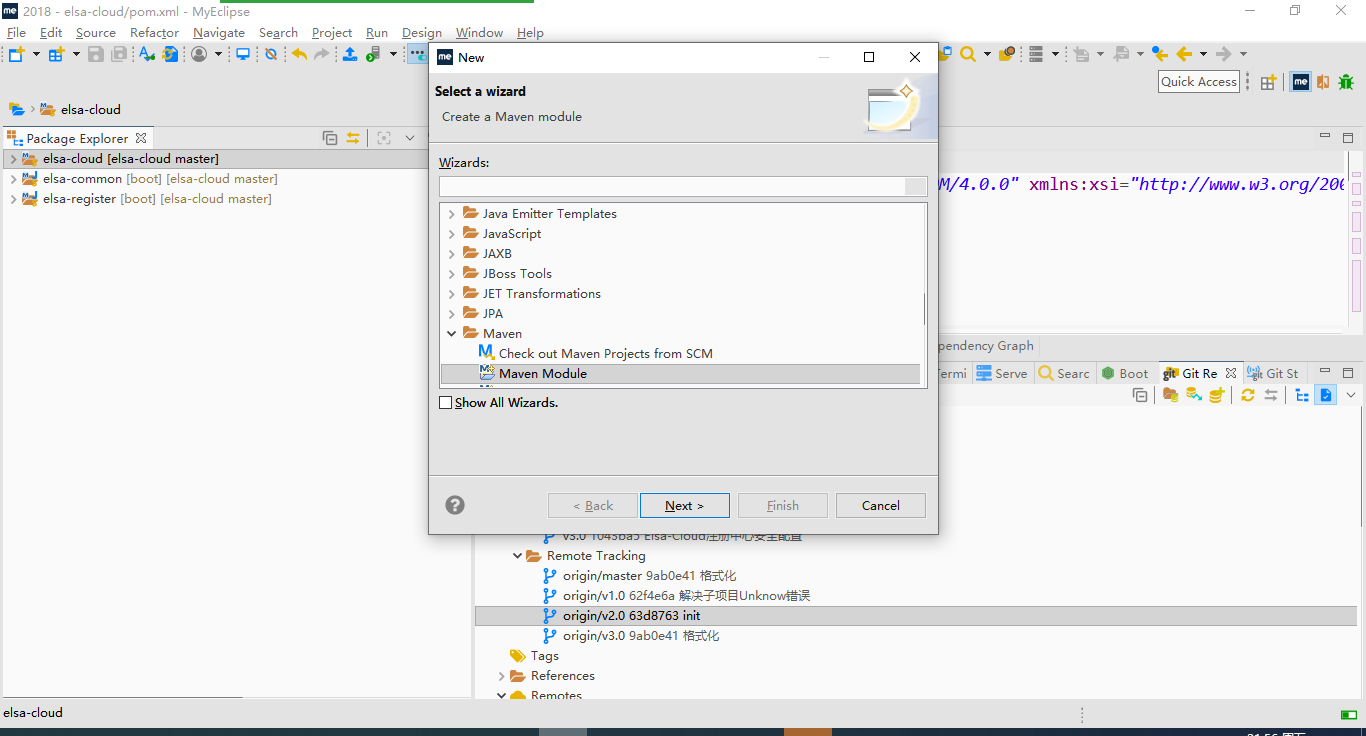Image resolution: width=1366 pixels, height=736 pixels.
Task: Click Refresh icon in Git Repositories view
Action: point(1248,395)
